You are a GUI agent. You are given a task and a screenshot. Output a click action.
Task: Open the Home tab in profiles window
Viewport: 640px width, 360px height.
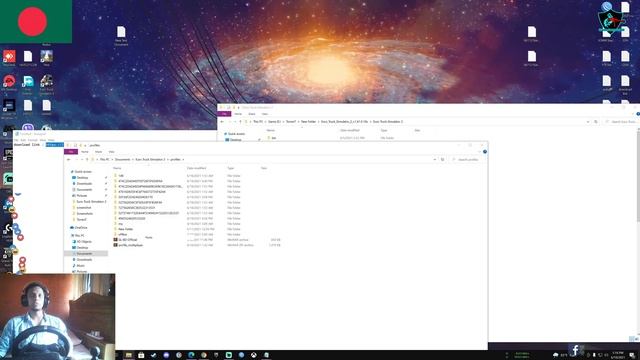coord(84,152)
